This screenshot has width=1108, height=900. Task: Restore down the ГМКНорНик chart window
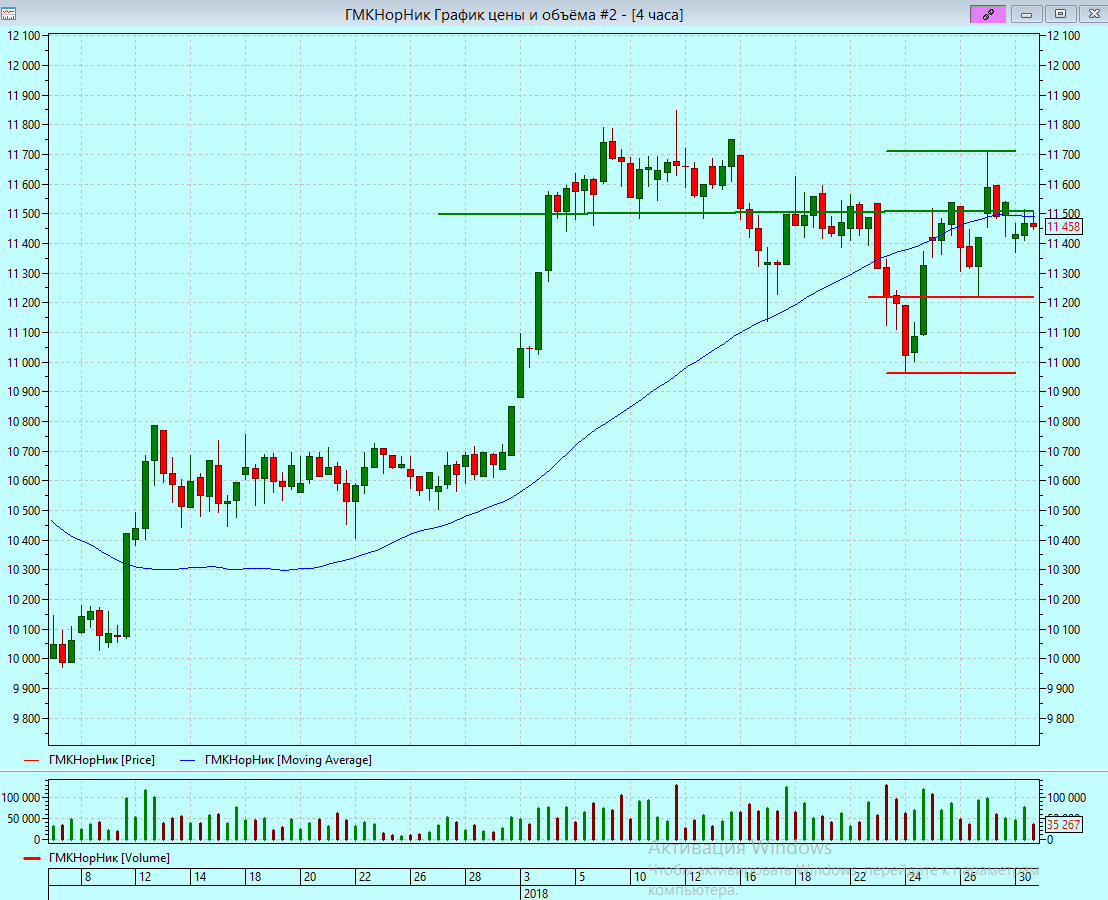(x=1061, y=14)
